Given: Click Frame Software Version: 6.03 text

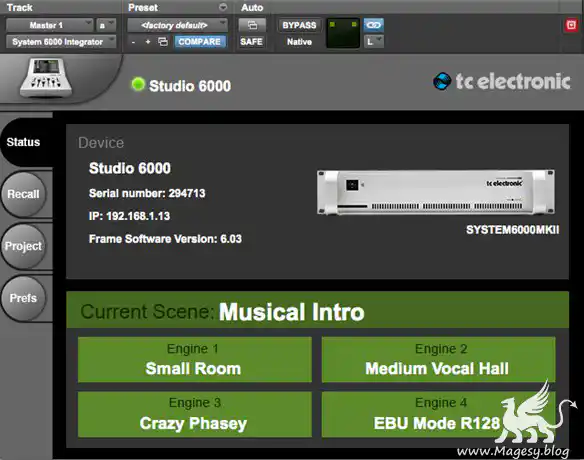Looking at the screenshot, I should (x=165, y=239).
